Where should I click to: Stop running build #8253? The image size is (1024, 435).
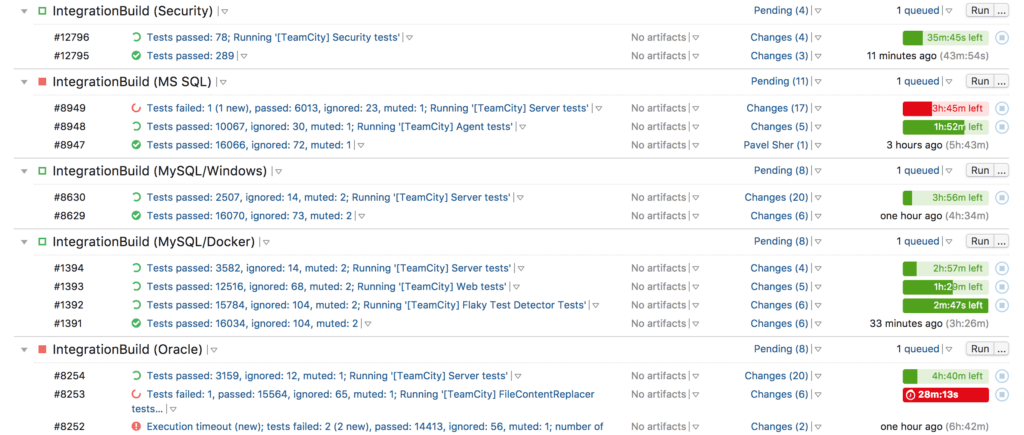click(1002, 395)
